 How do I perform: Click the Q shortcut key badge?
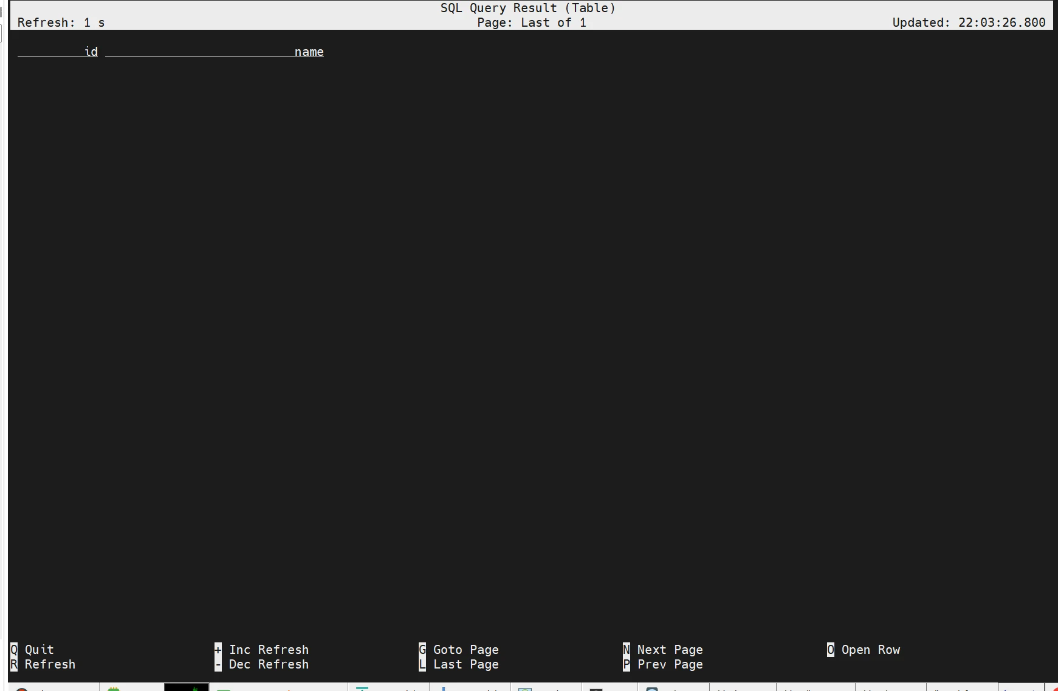point(14,650)
